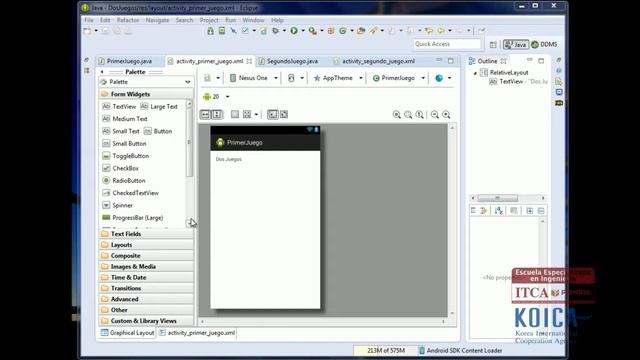Click the Open Perspective icon
Image resolution: width=640 pixels, height=360 pixels.
point(493,44)
